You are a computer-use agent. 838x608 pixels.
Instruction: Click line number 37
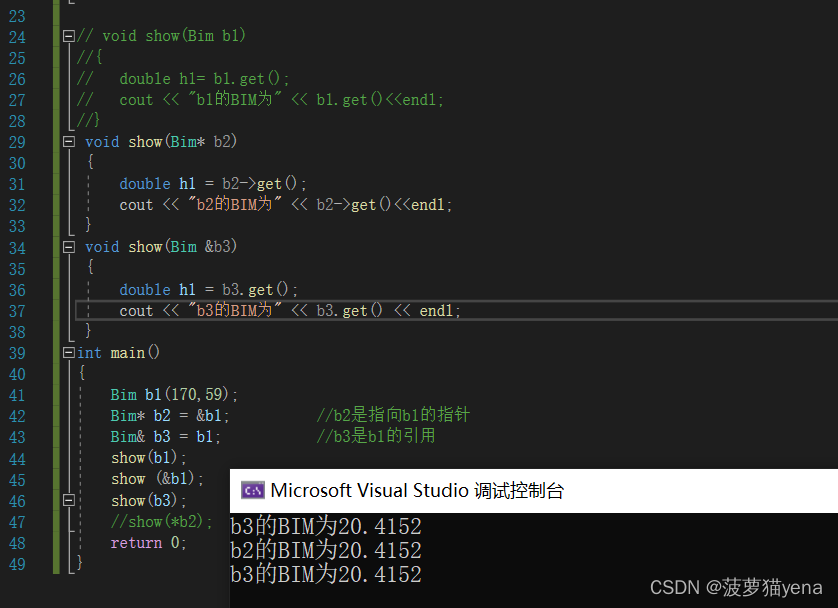pos(17,311)
